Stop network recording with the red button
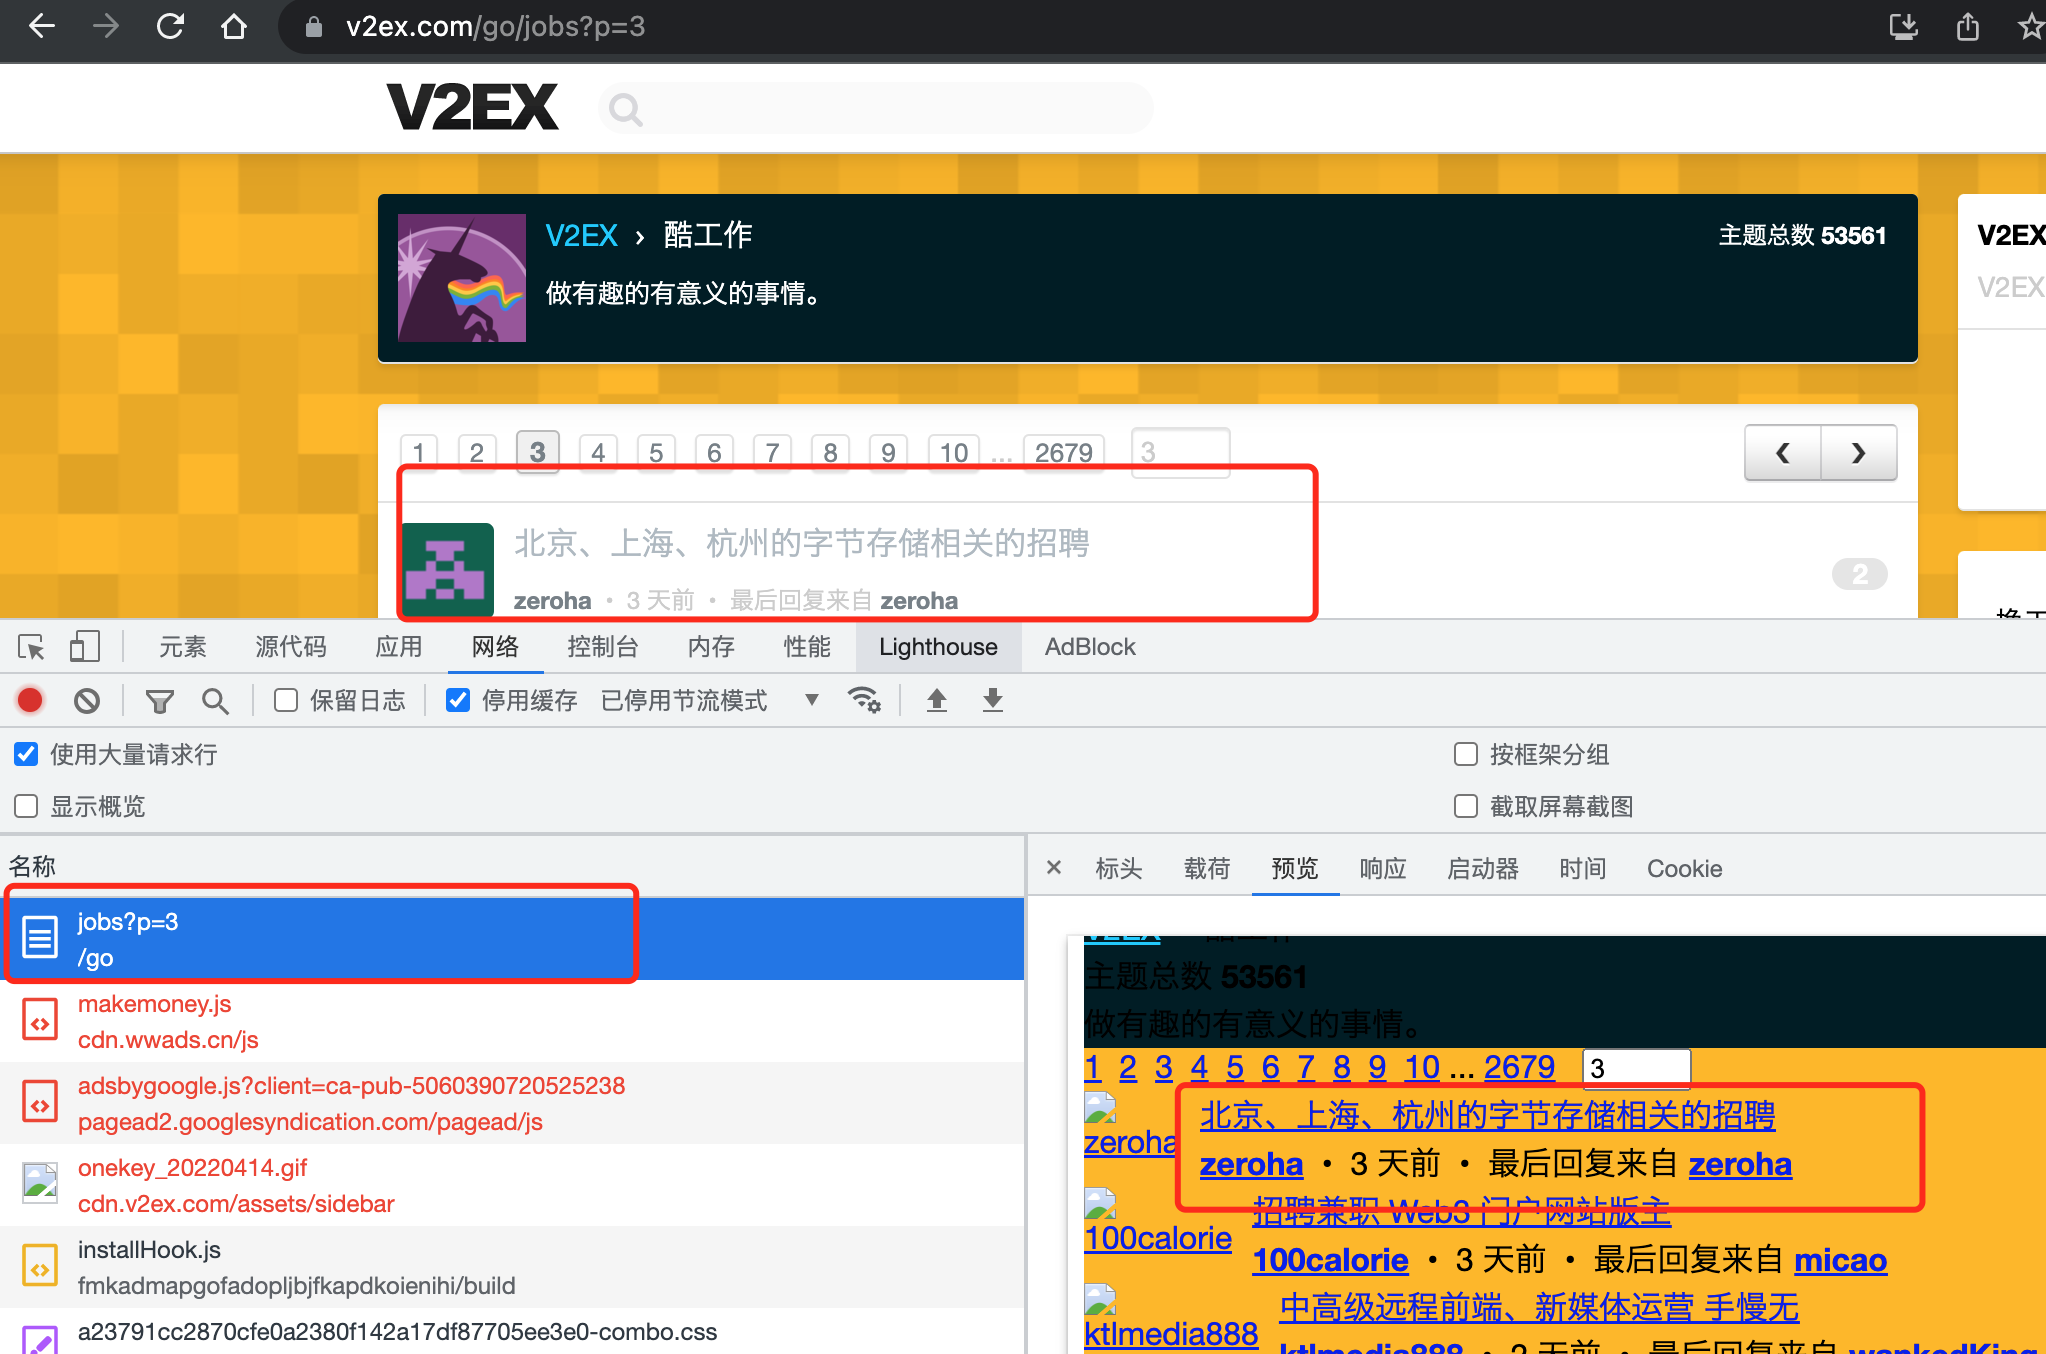The height and width of the screenshot is (1354, 2046). click(30, 700)
